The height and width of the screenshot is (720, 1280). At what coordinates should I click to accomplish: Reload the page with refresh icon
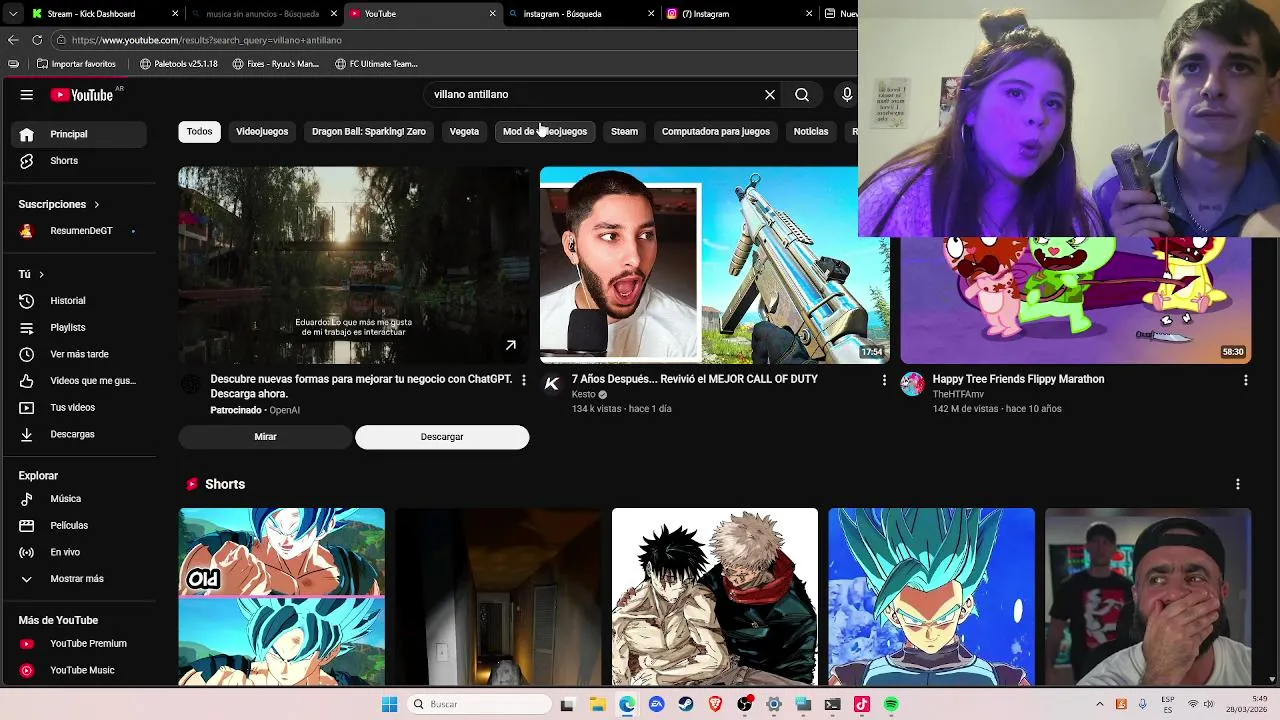coord(37,40)
